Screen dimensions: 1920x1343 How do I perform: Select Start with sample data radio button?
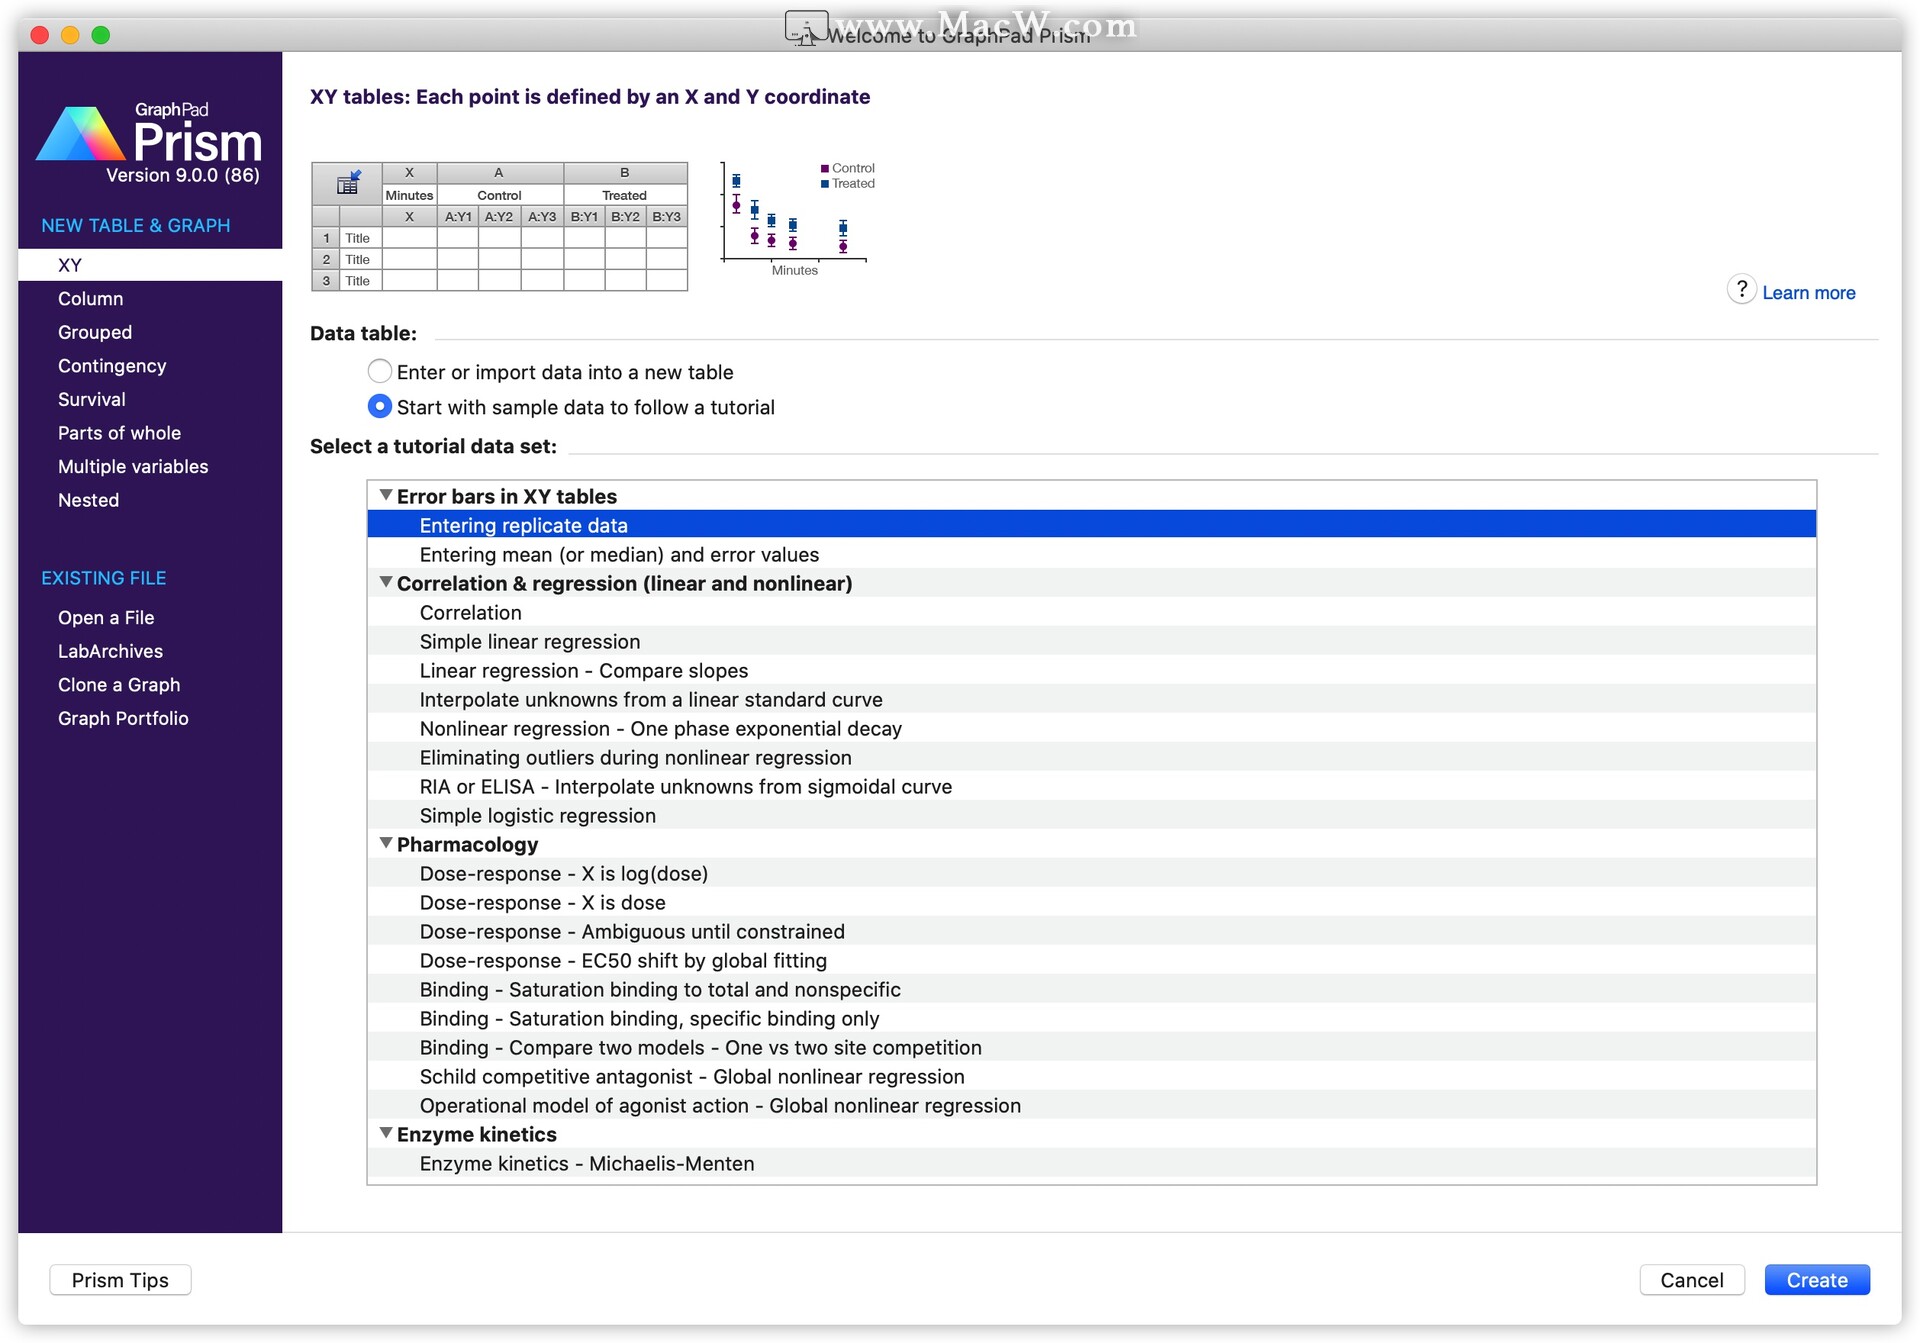379,407
